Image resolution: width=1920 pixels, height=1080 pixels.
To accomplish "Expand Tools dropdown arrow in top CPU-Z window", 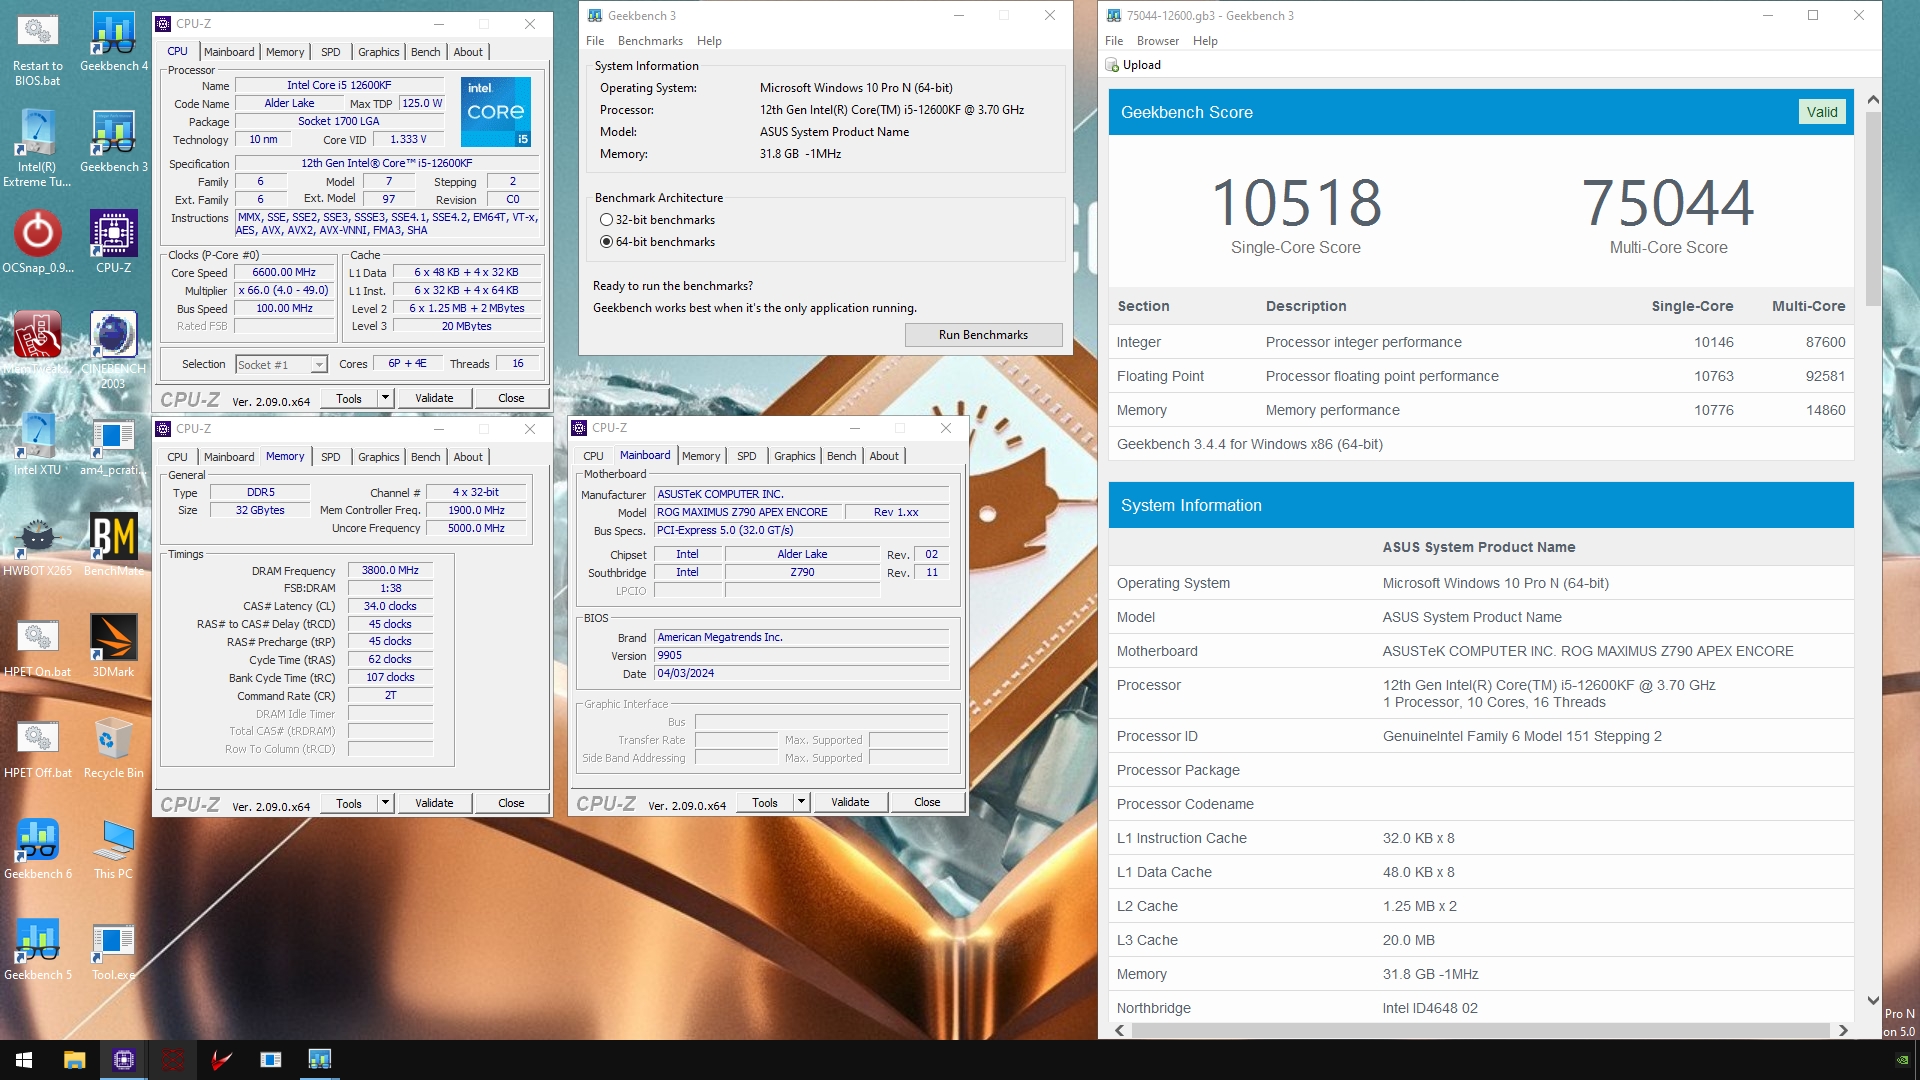I will point(385,398).
